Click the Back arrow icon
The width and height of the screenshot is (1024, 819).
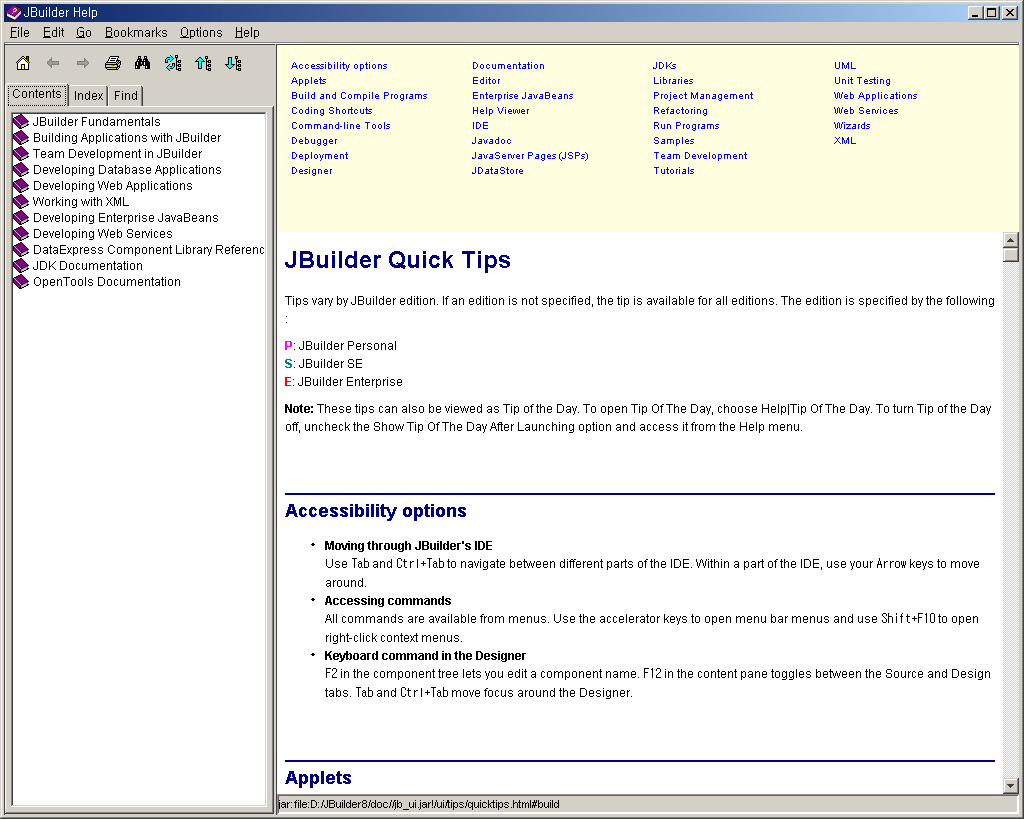pyautogui.click(x=53, y=63)
